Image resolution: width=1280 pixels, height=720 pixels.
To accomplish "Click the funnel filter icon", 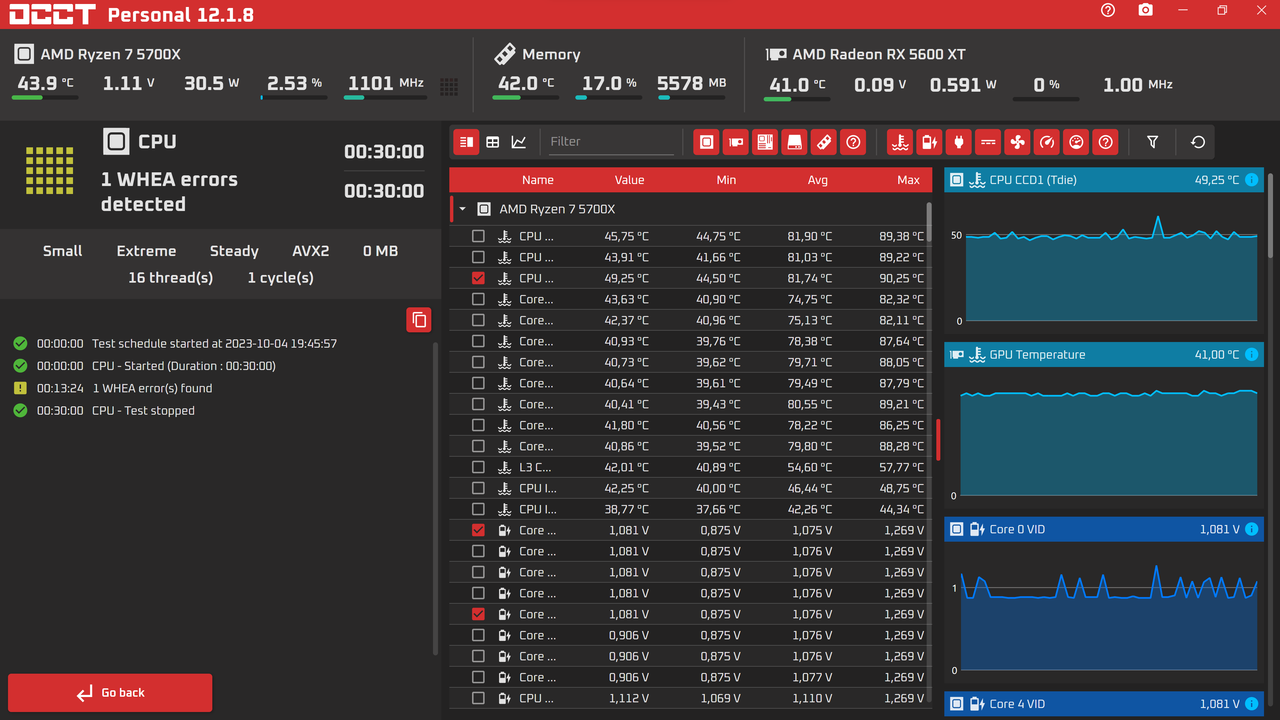I will 1153,142.
